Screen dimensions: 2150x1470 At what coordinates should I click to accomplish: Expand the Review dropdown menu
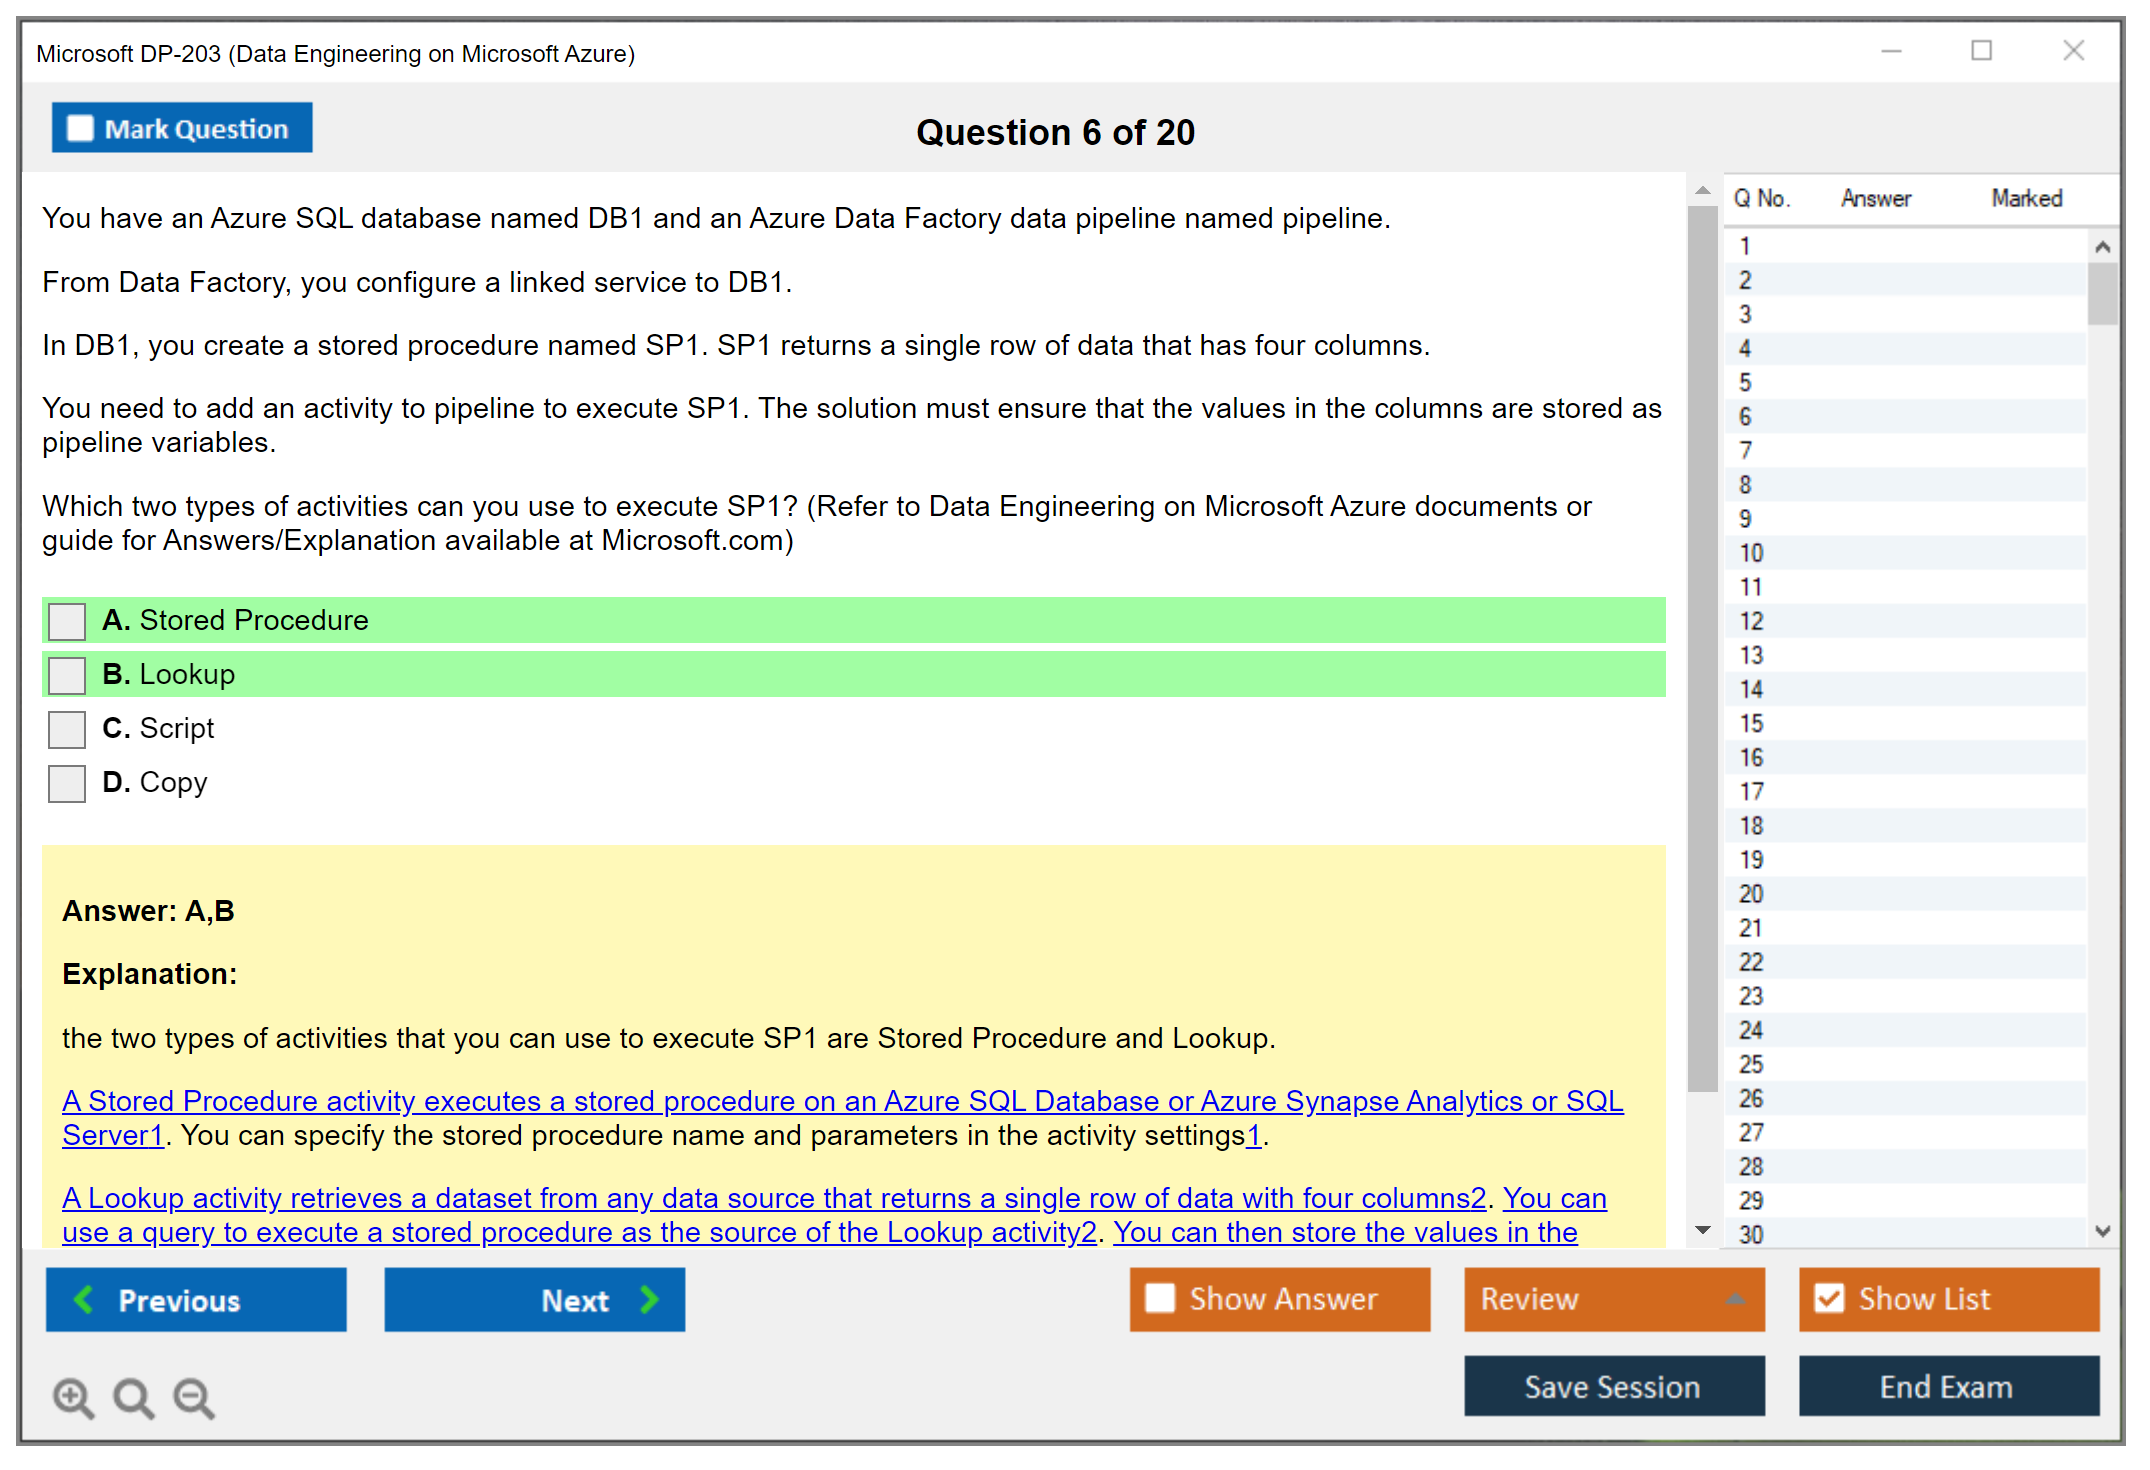pyautogui.click(x=1735, y=1299)
